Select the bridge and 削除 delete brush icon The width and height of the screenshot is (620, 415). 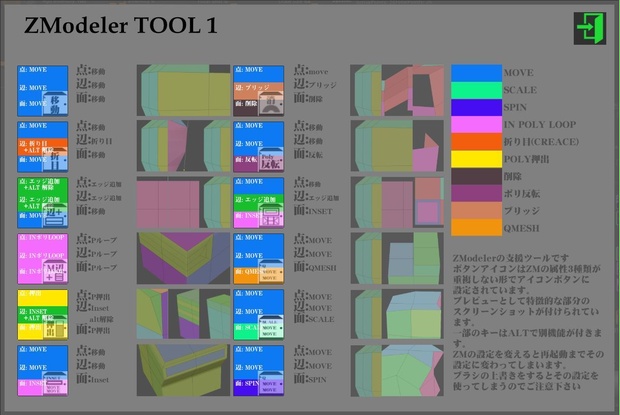[x=259, y=91]
